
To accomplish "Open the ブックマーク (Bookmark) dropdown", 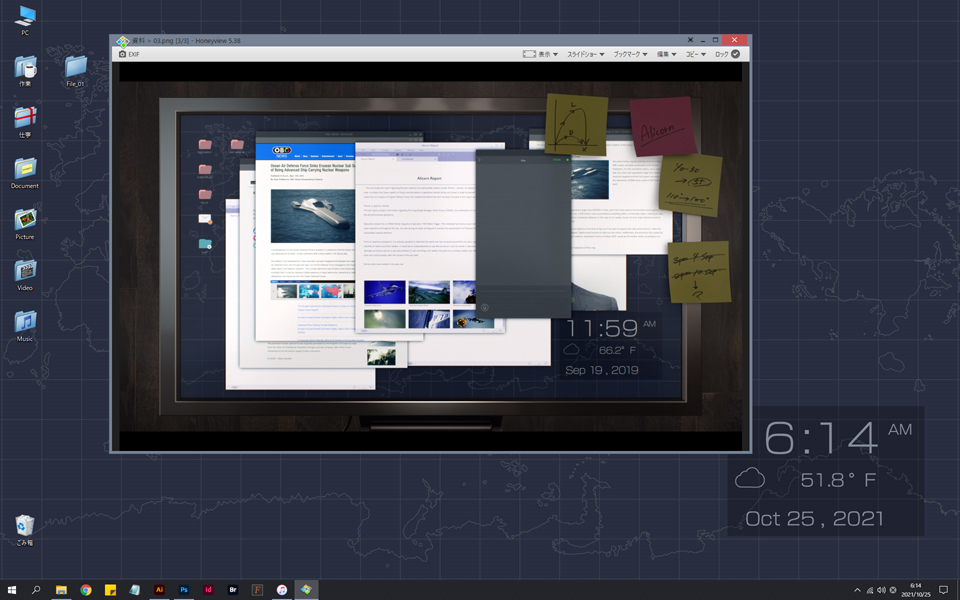I will coord(630,54).
